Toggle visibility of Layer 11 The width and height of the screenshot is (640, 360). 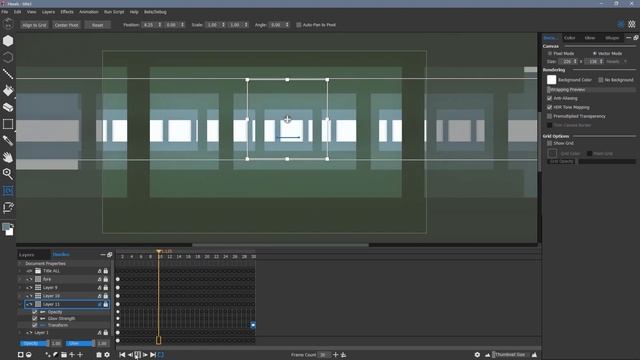click(x=29, y=304)
